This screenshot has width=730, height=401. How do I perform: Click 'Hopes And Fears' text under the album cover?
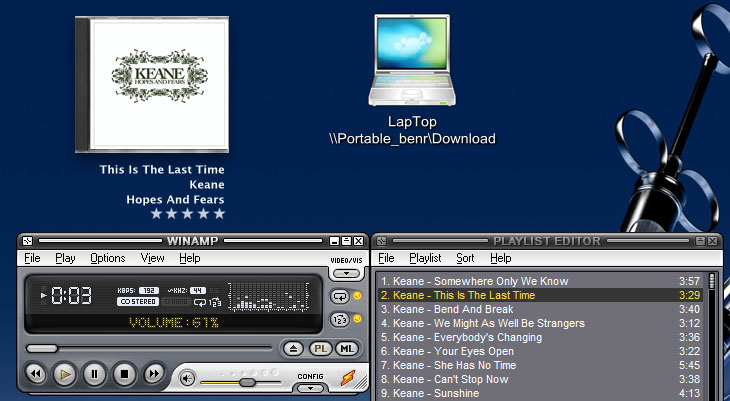(175, 200)
